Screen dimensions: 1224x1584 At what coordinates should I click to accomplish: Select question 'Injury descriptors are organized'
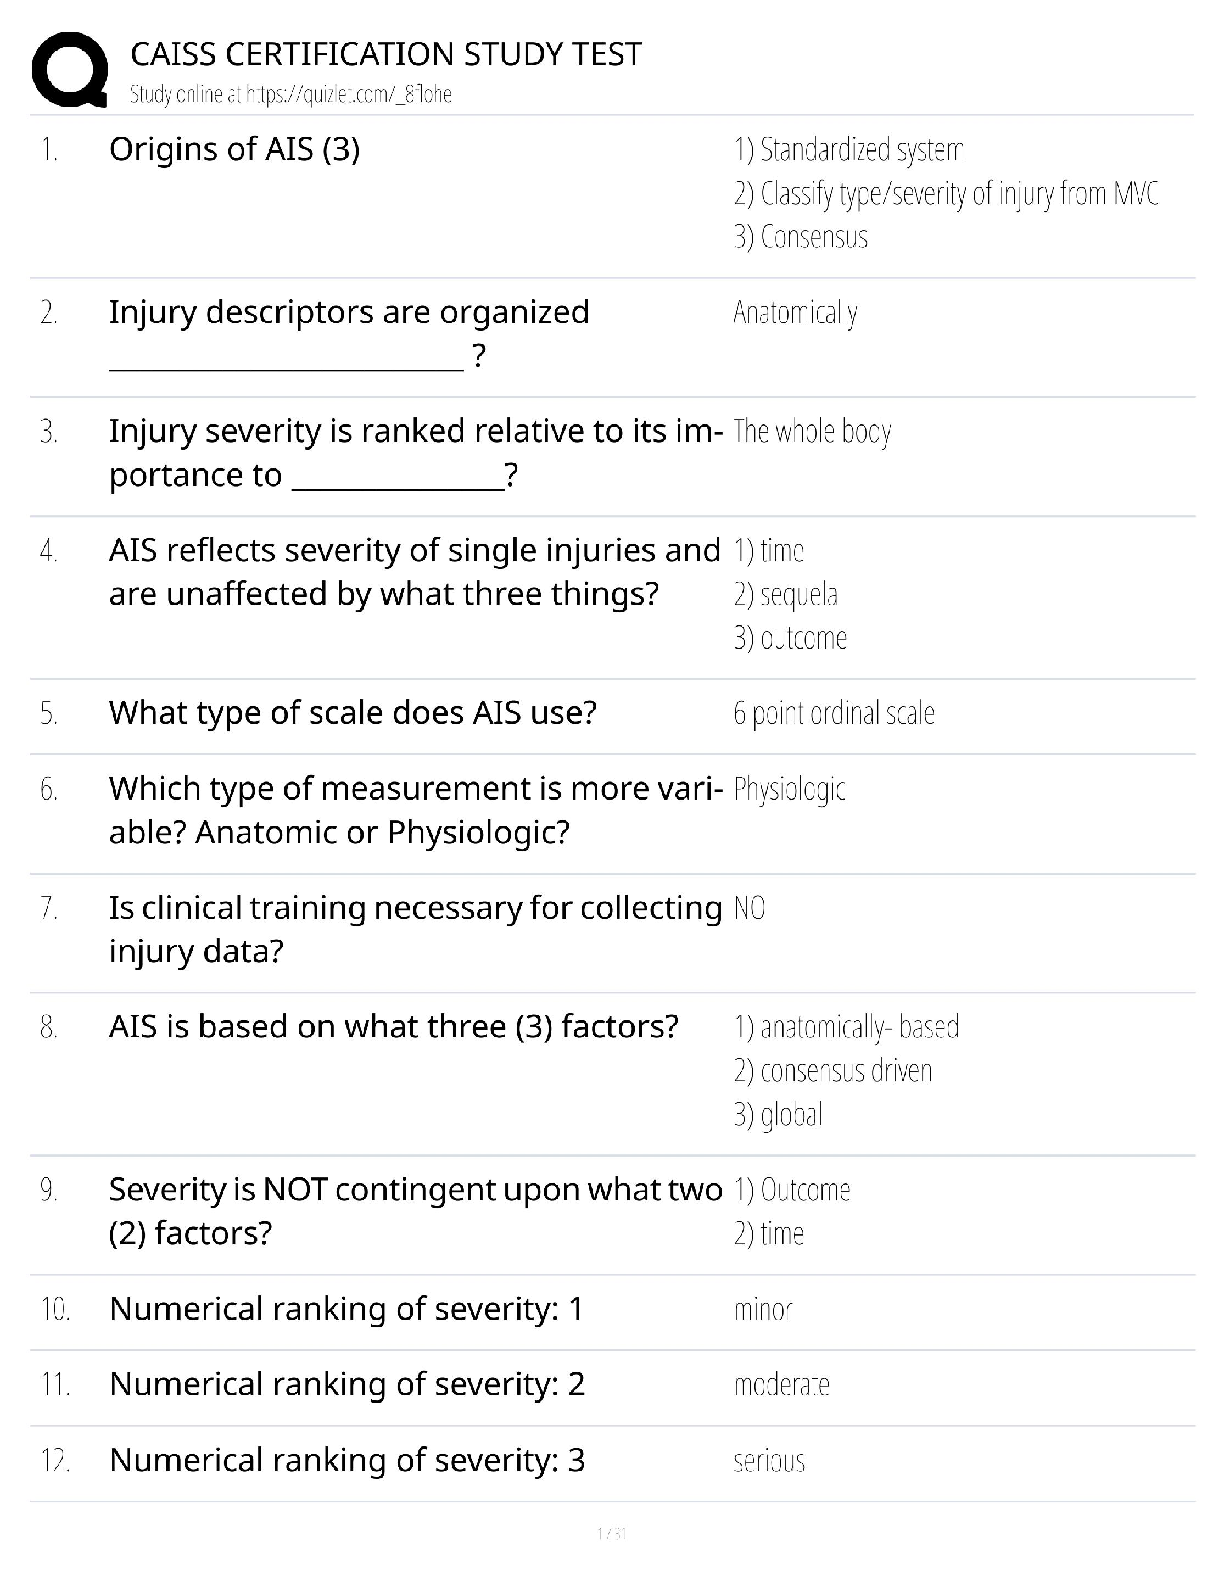[349, 313]
